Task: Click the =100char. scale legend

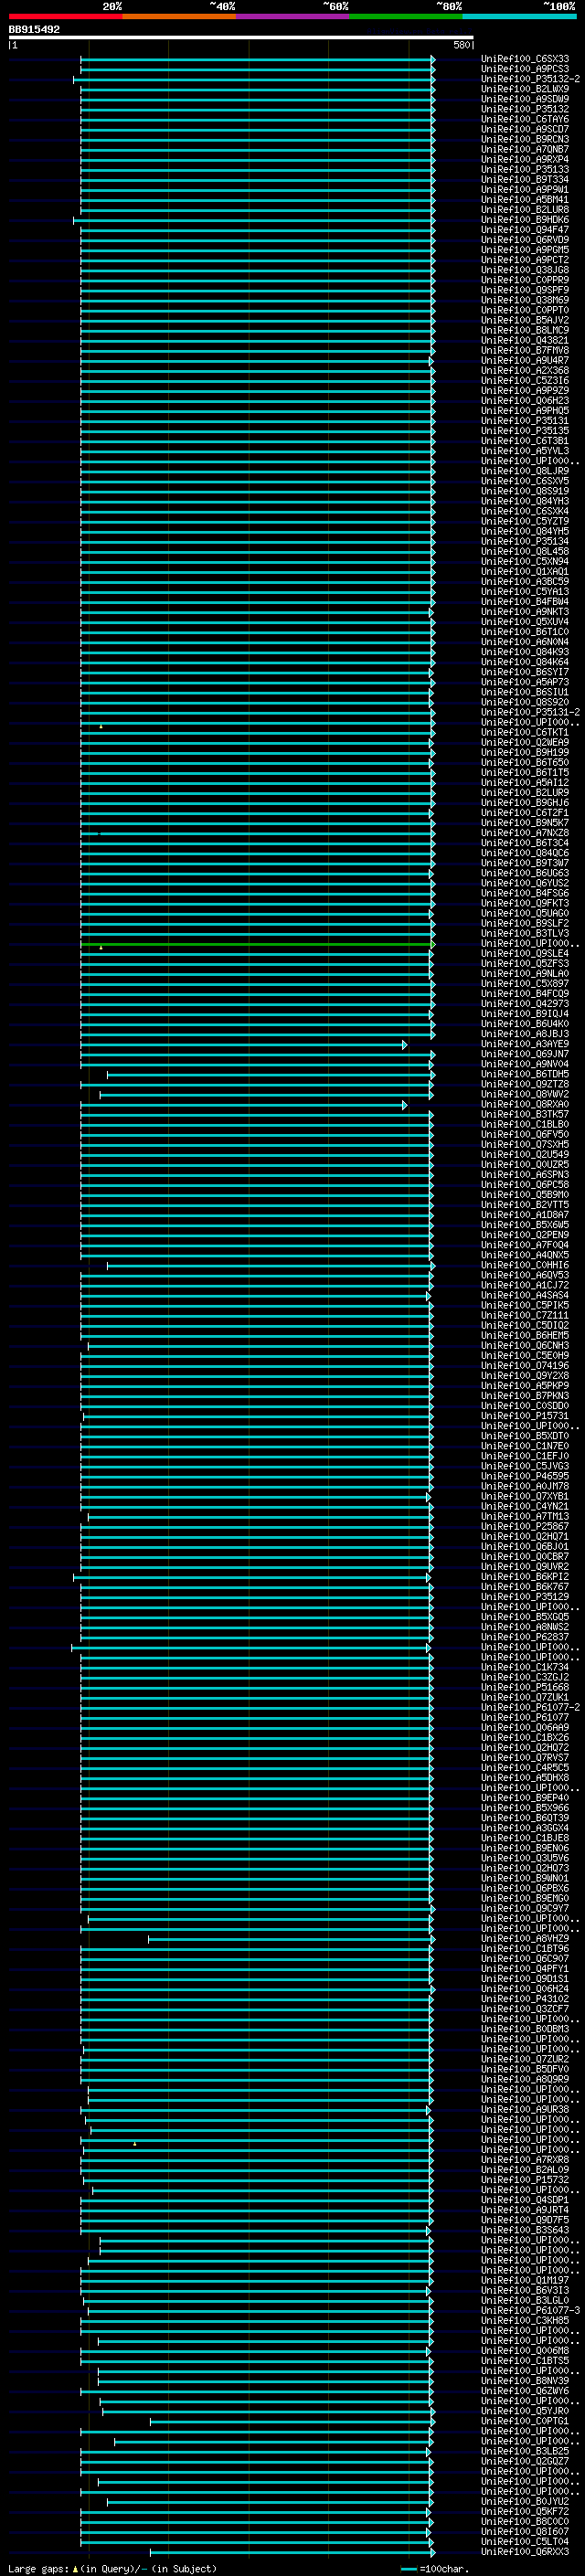Action: pos(435,2569)
